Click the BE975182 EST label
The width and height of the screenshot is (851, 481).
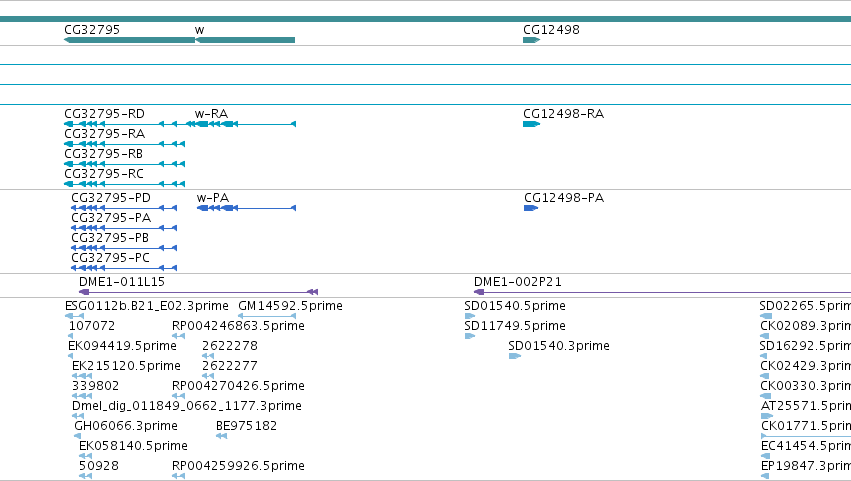[x=246, y=426]
